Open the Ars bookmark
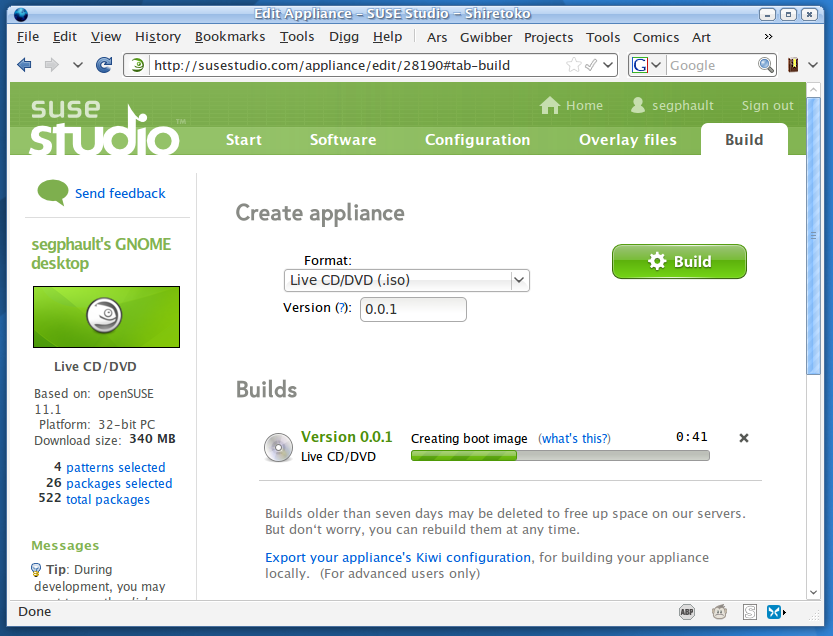This screenshot has width=833, height=636. 437,37
